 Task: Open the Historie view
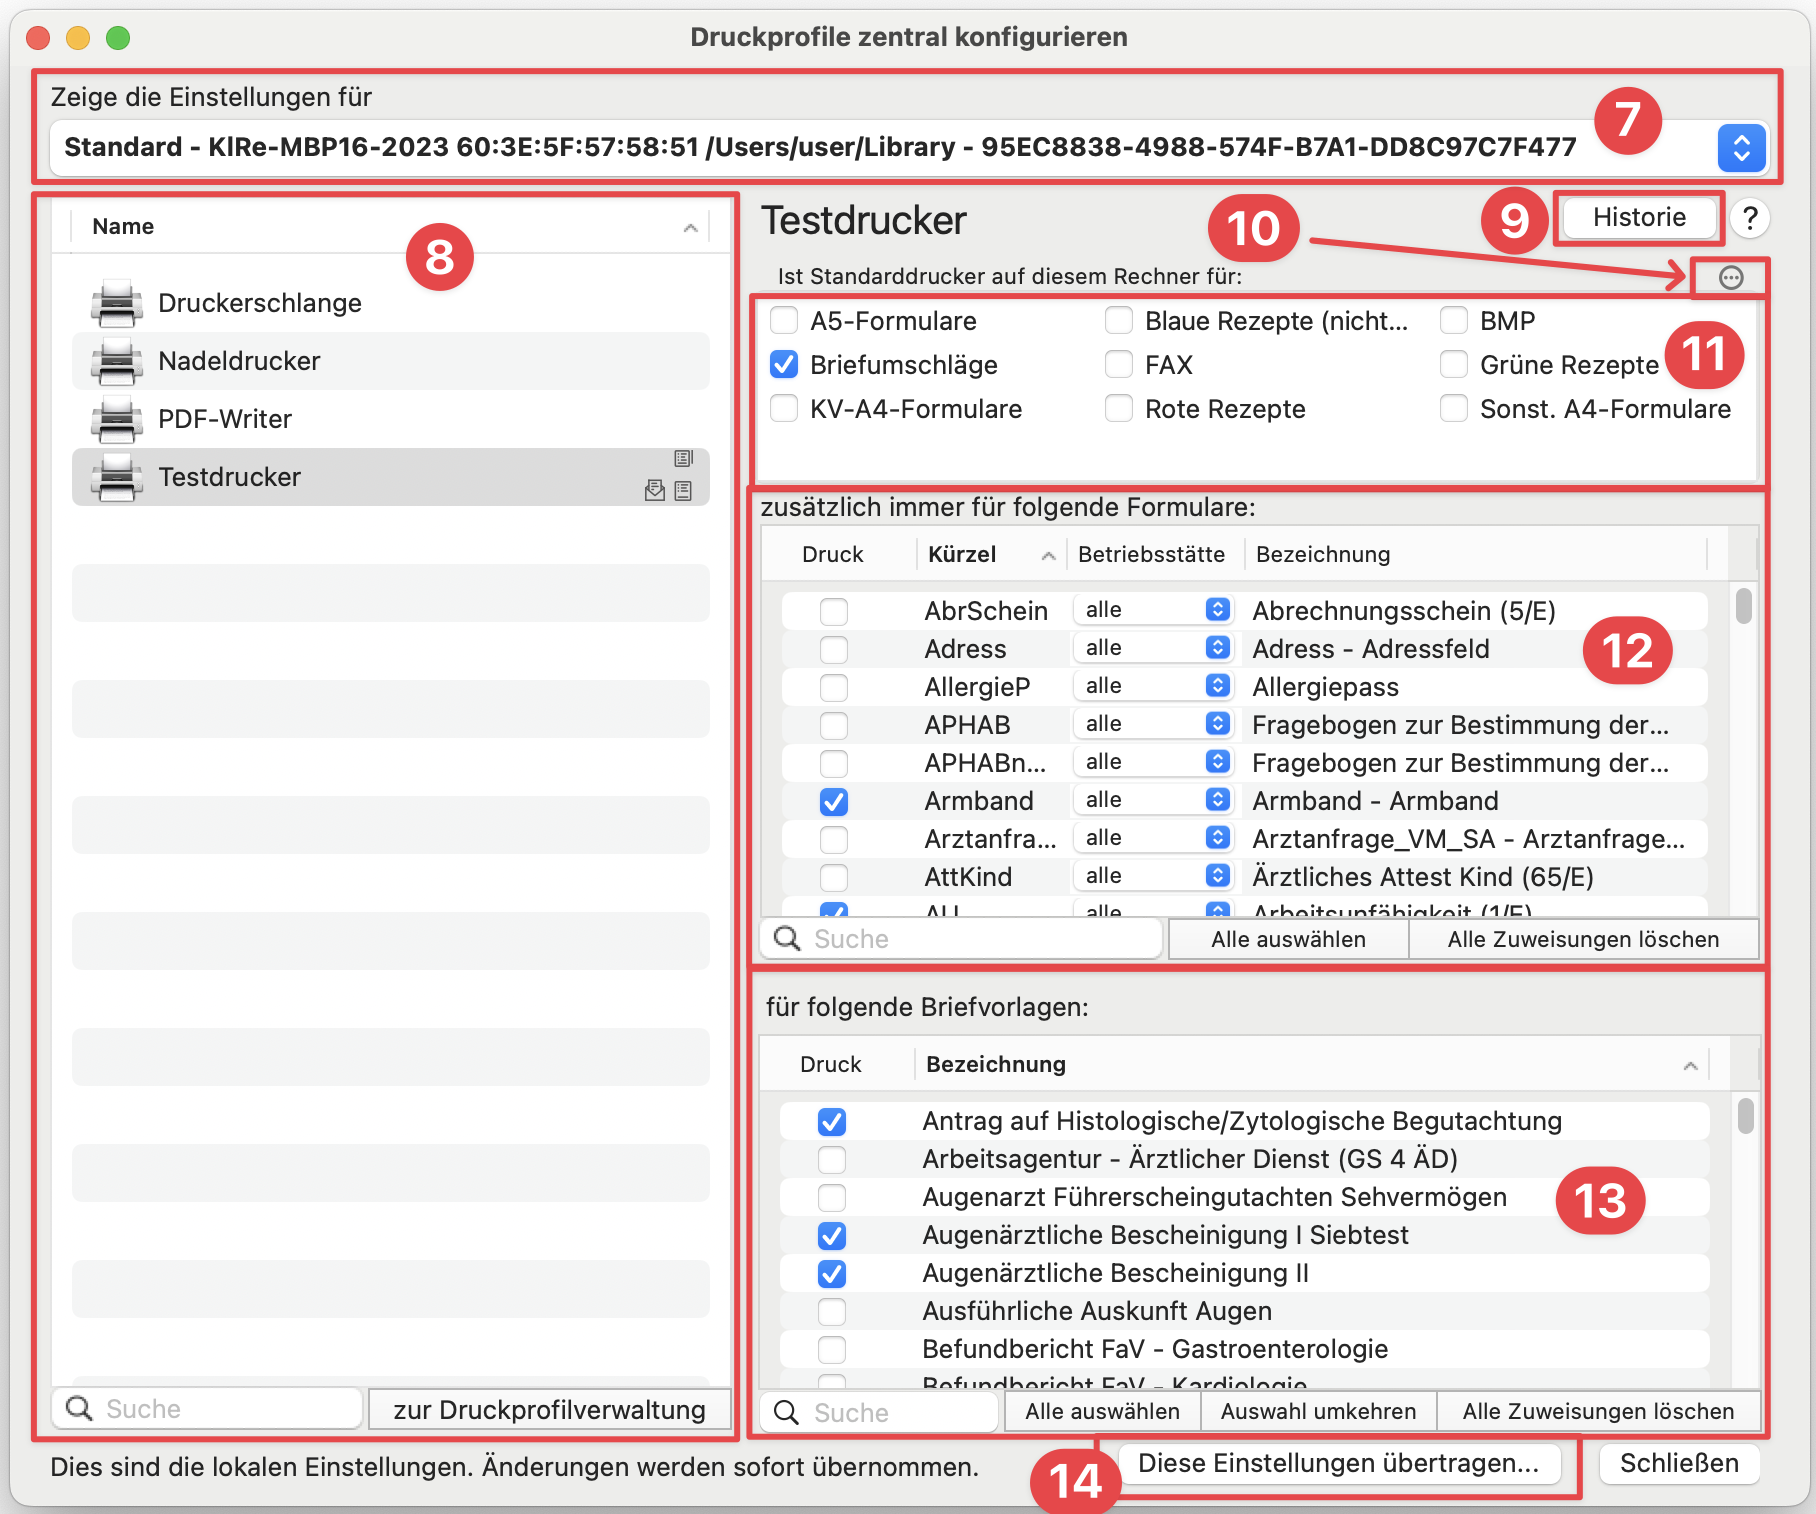1638,217
